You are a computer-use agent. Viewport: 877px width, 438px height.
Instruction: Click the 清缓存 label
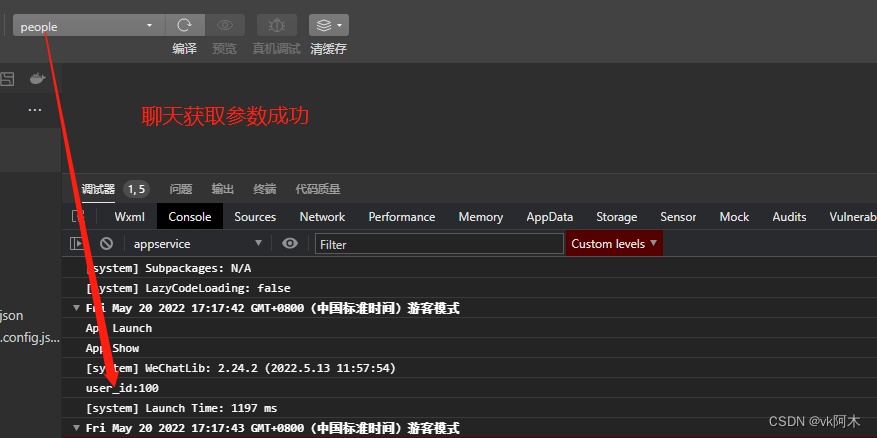[x=329, y=49]
